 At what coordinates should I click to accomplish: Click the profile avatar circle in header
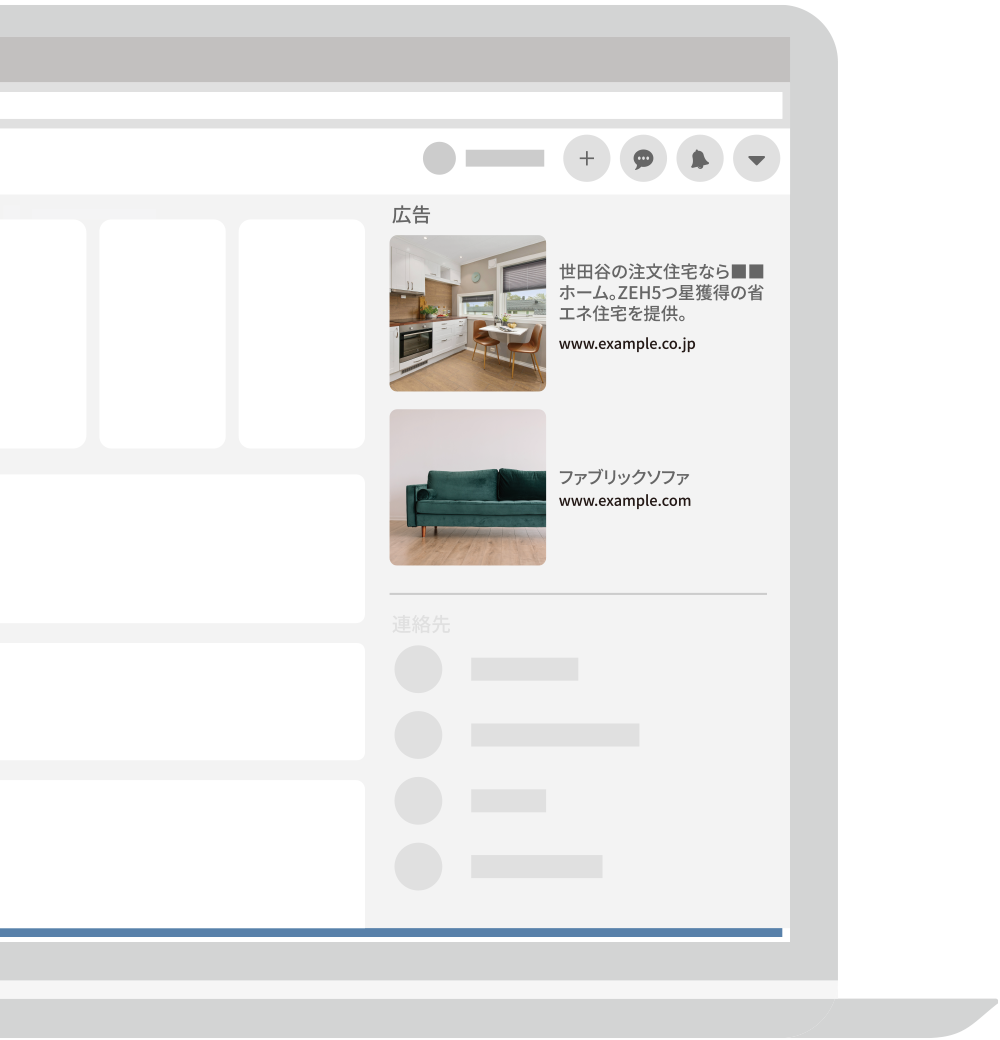pos(439,159)
